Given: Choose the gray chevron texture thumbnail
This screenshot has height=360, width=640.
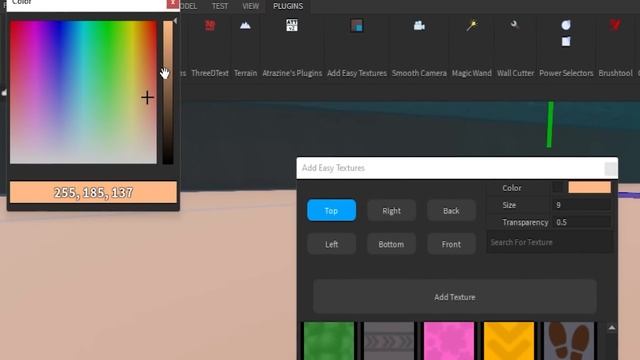Looking at the screenshot, I should coord(389,341).
